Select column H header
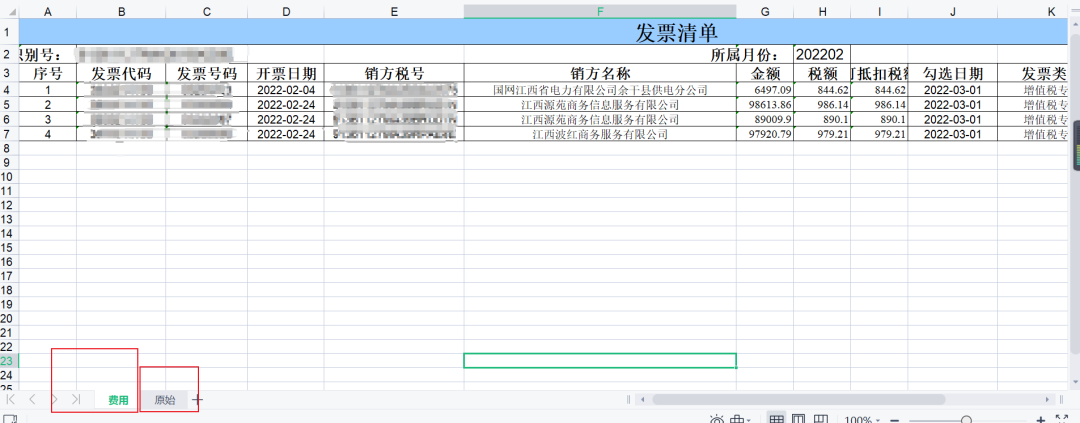Screen dimensions: 1080x423 tap(822, 12)
